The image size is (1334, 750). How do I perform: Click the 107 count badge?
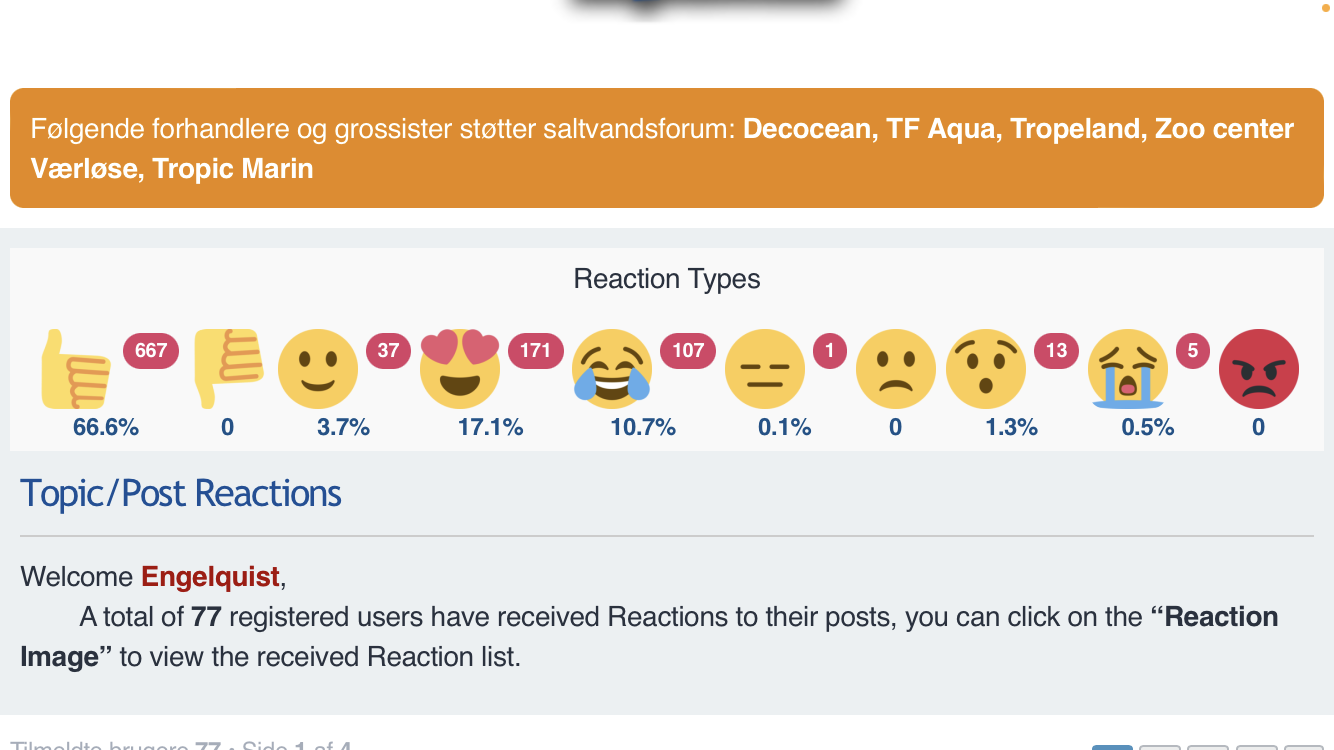(x=688, y=351)
